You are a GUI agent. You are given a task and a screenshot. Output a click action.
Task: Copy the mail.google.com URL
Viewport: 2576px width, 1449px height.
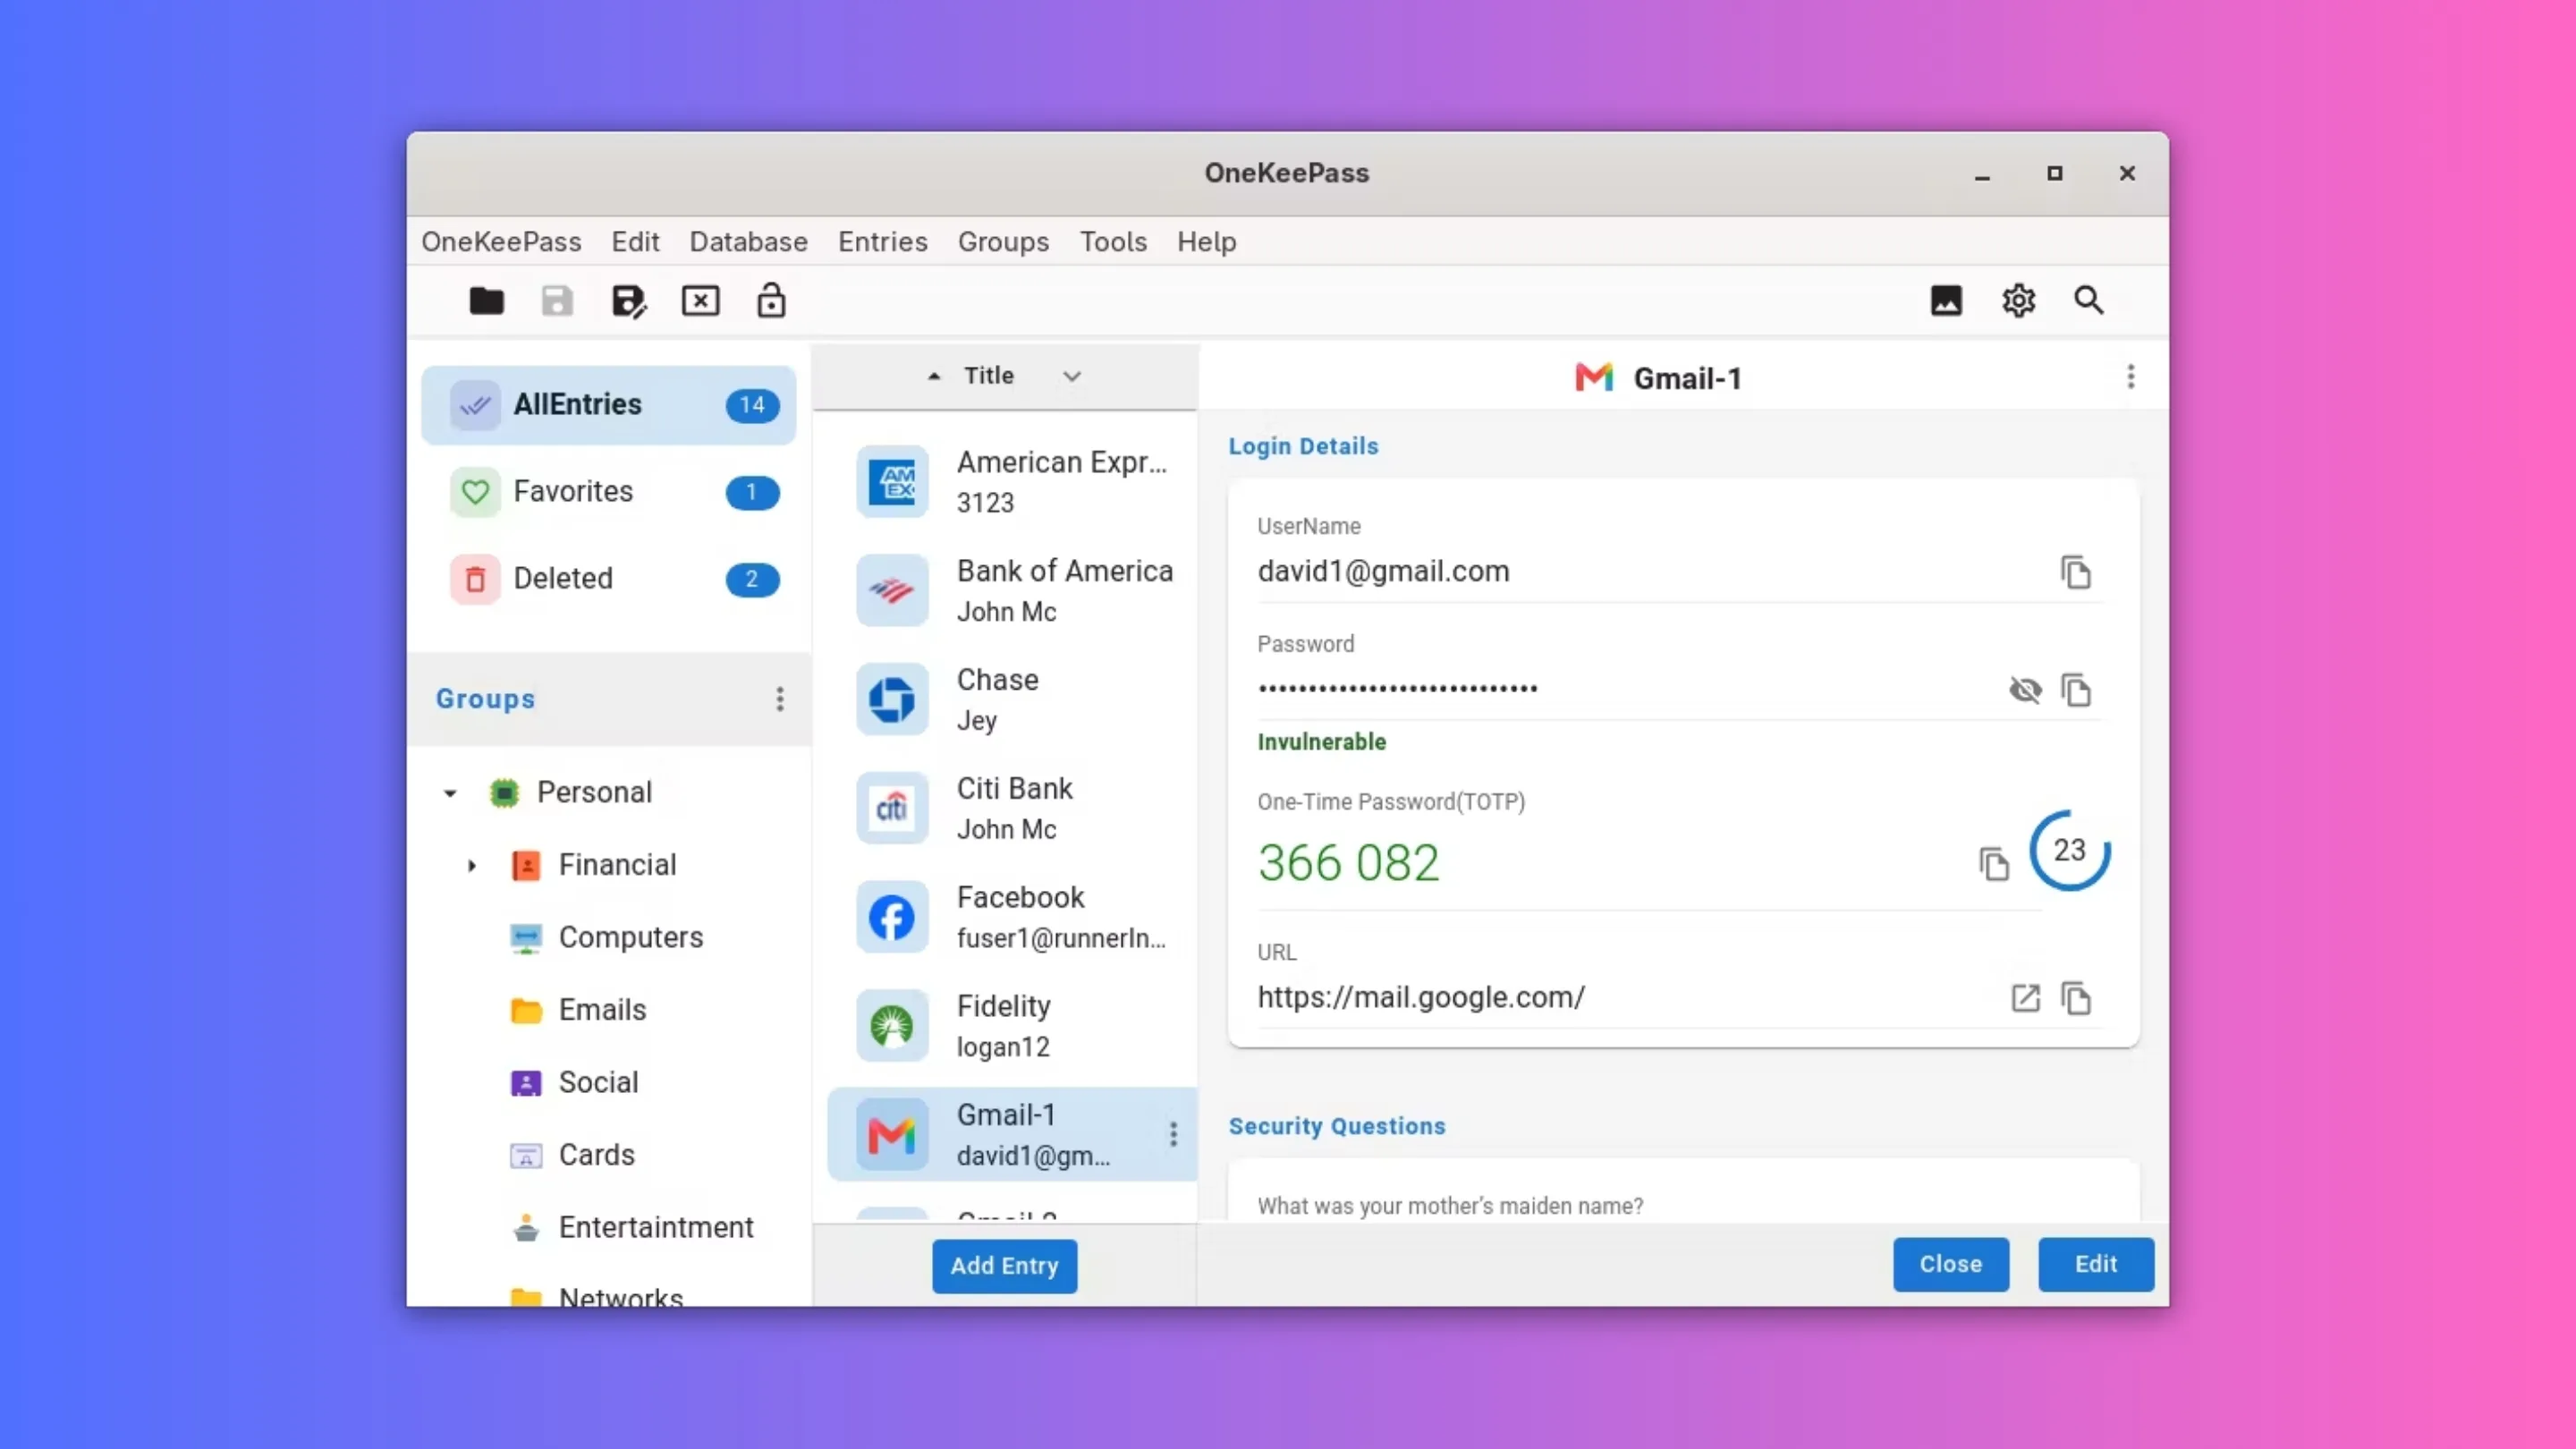coord(2076,998)
